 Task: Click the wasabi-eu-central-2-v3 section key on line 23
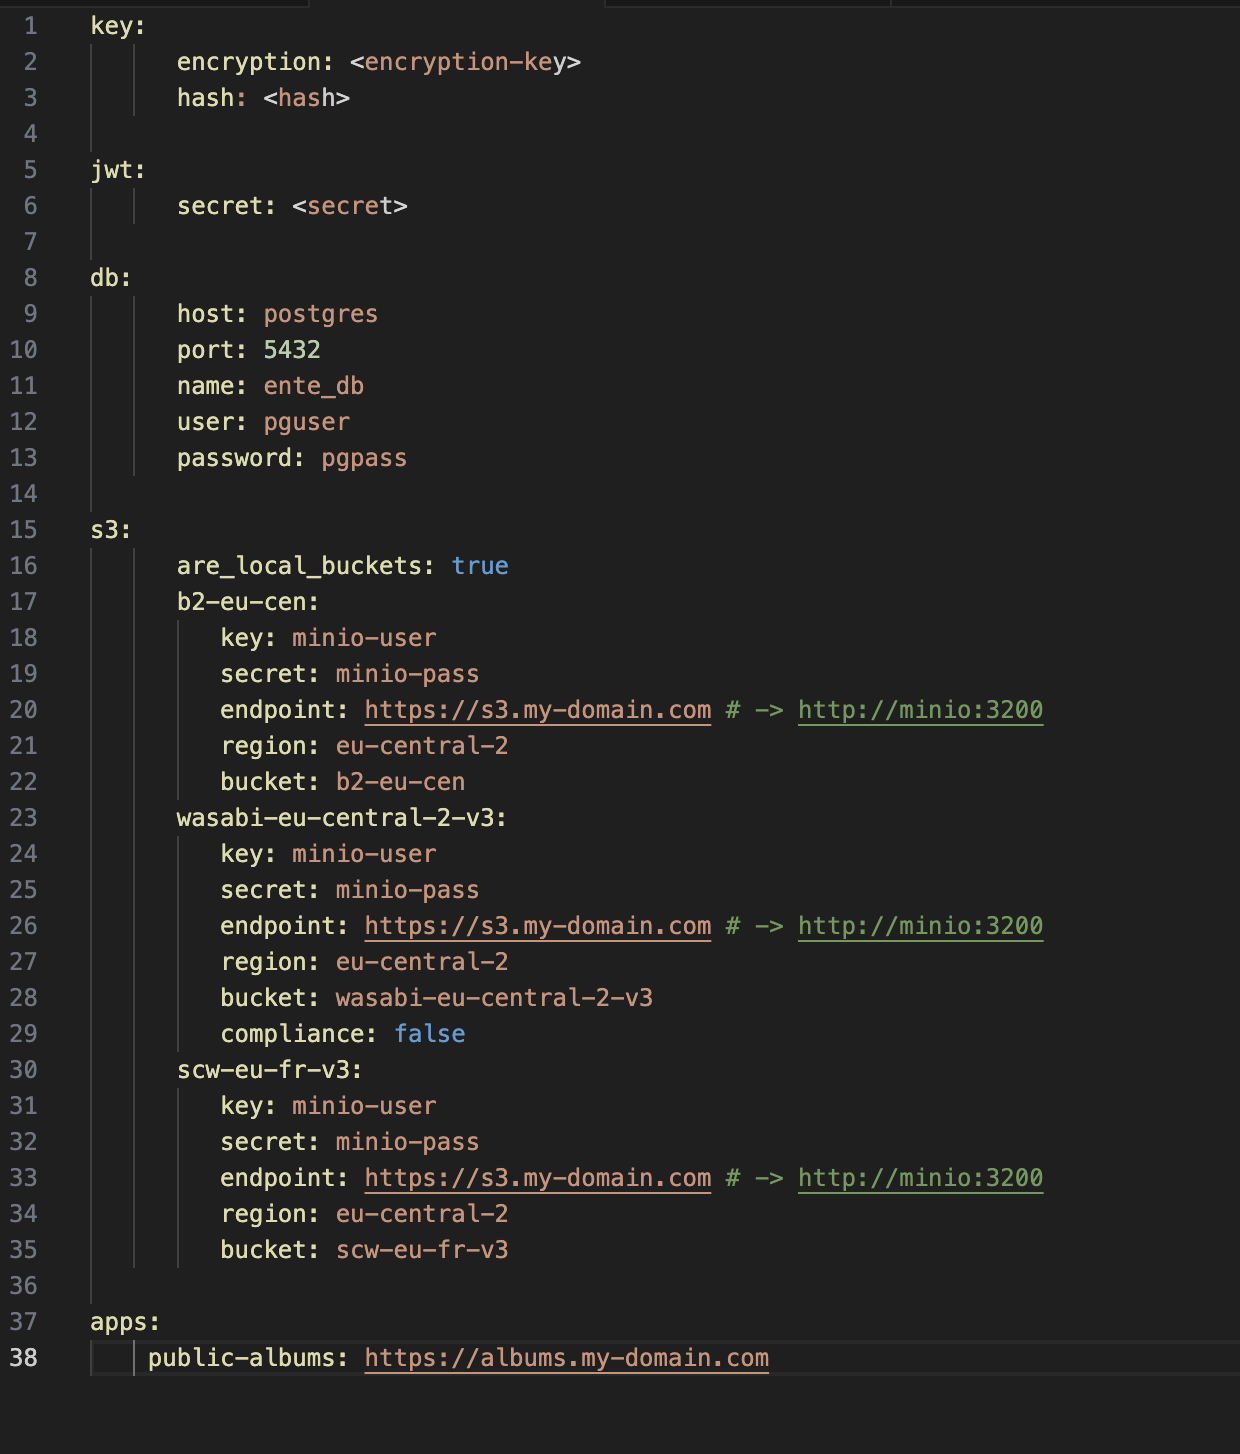340,818
